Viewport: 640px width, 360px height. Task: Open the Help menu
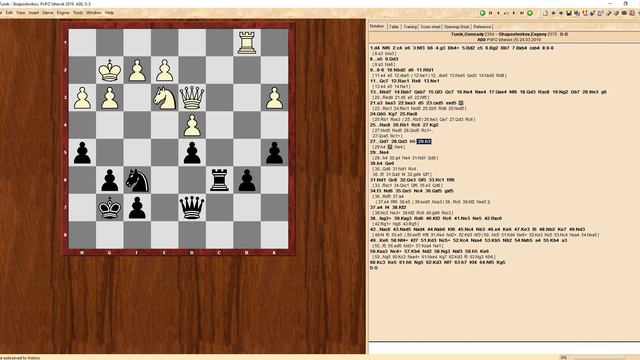tap(109, 13)
